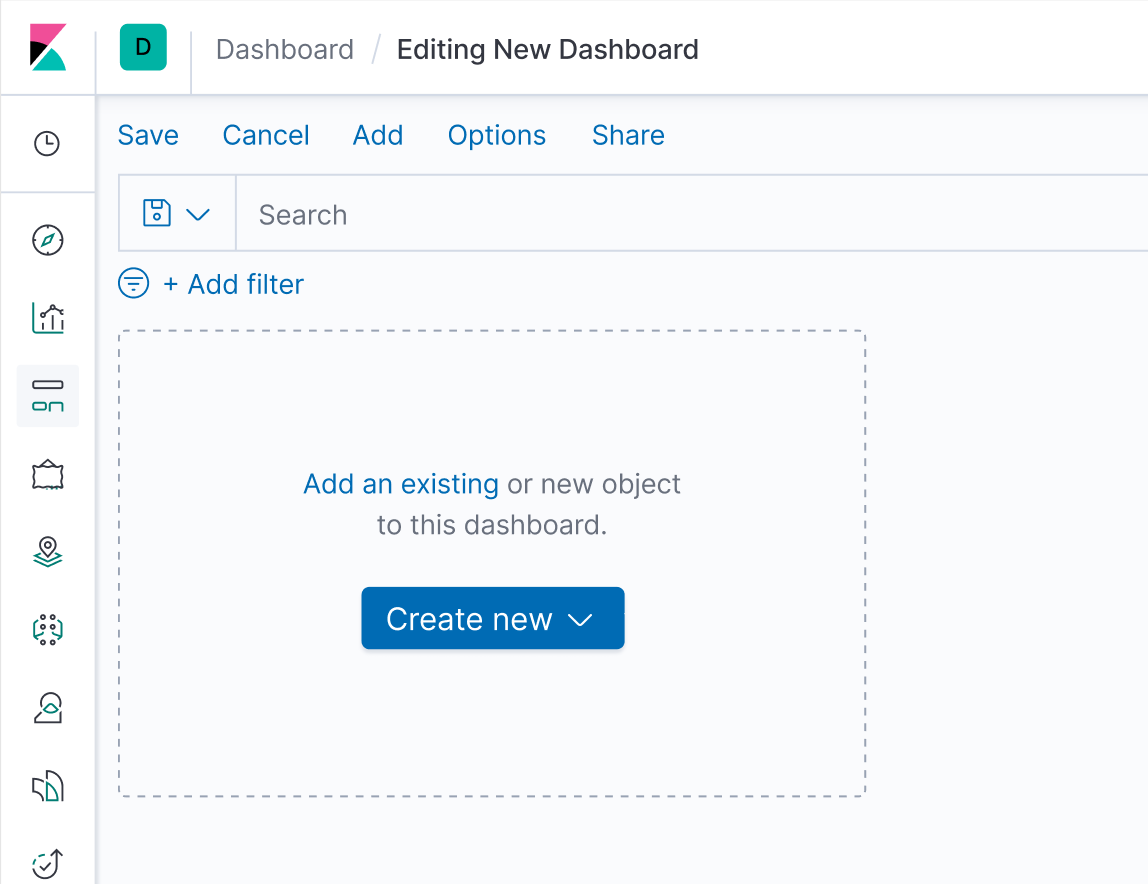
Task: Click Cancel in dashboard menu
Action: (x=266, y=135)
